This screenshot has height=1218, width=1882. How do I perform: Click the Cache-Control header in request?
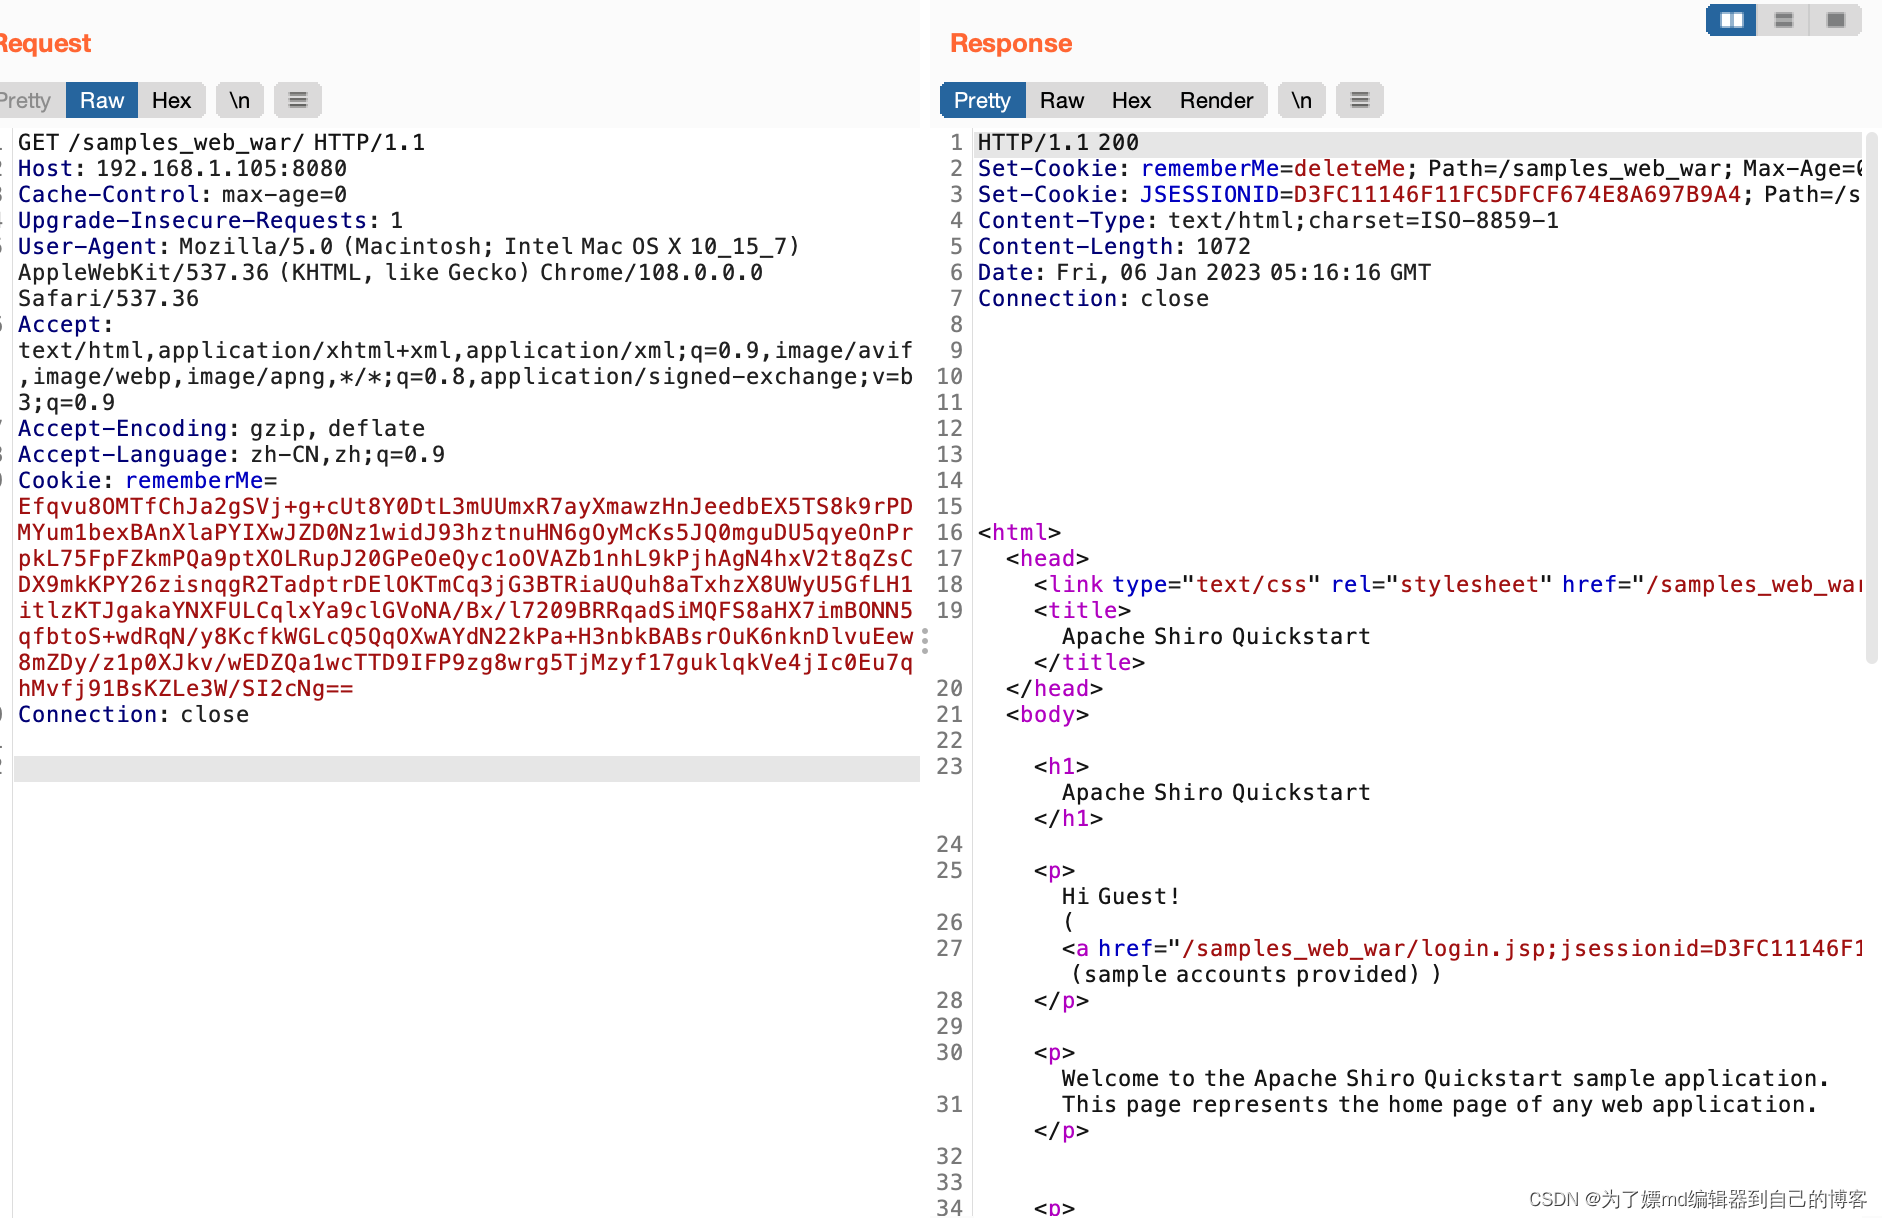(182, 194)
